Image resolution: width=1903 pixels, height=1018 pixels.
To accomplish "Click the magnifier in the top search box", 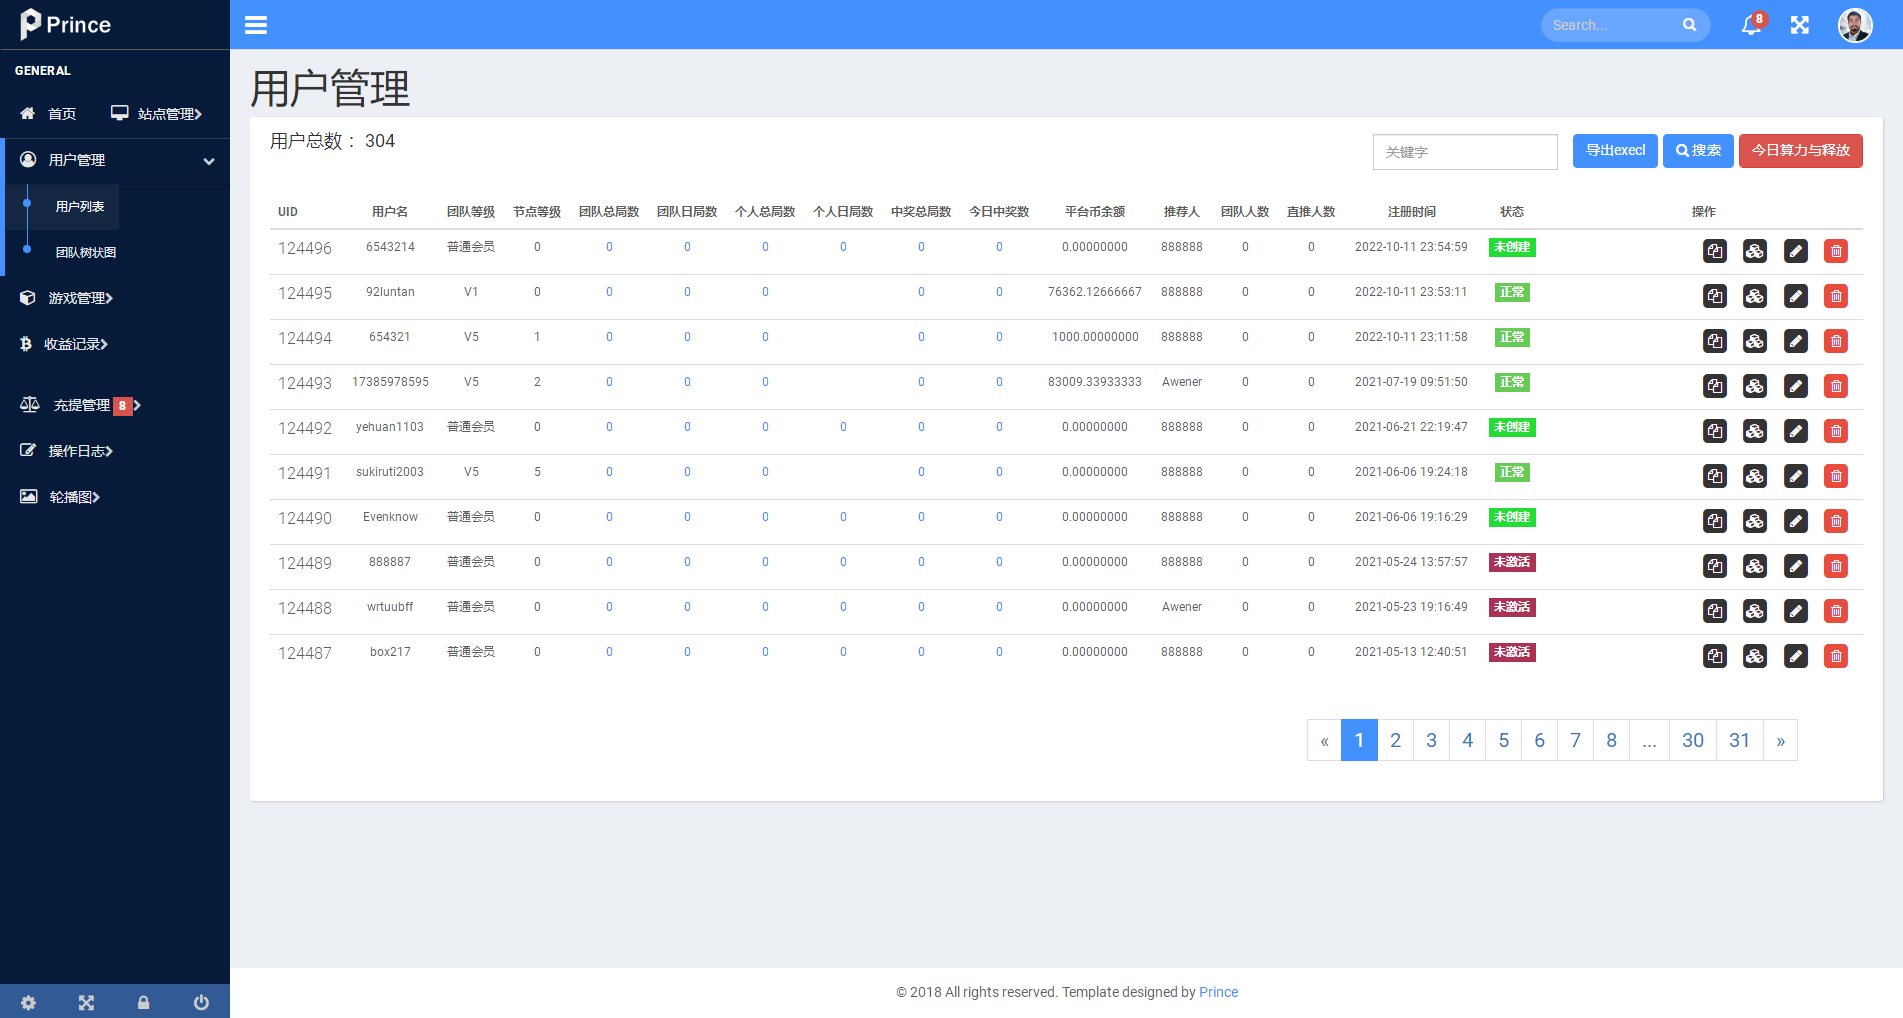I will tap(1689, 25).
